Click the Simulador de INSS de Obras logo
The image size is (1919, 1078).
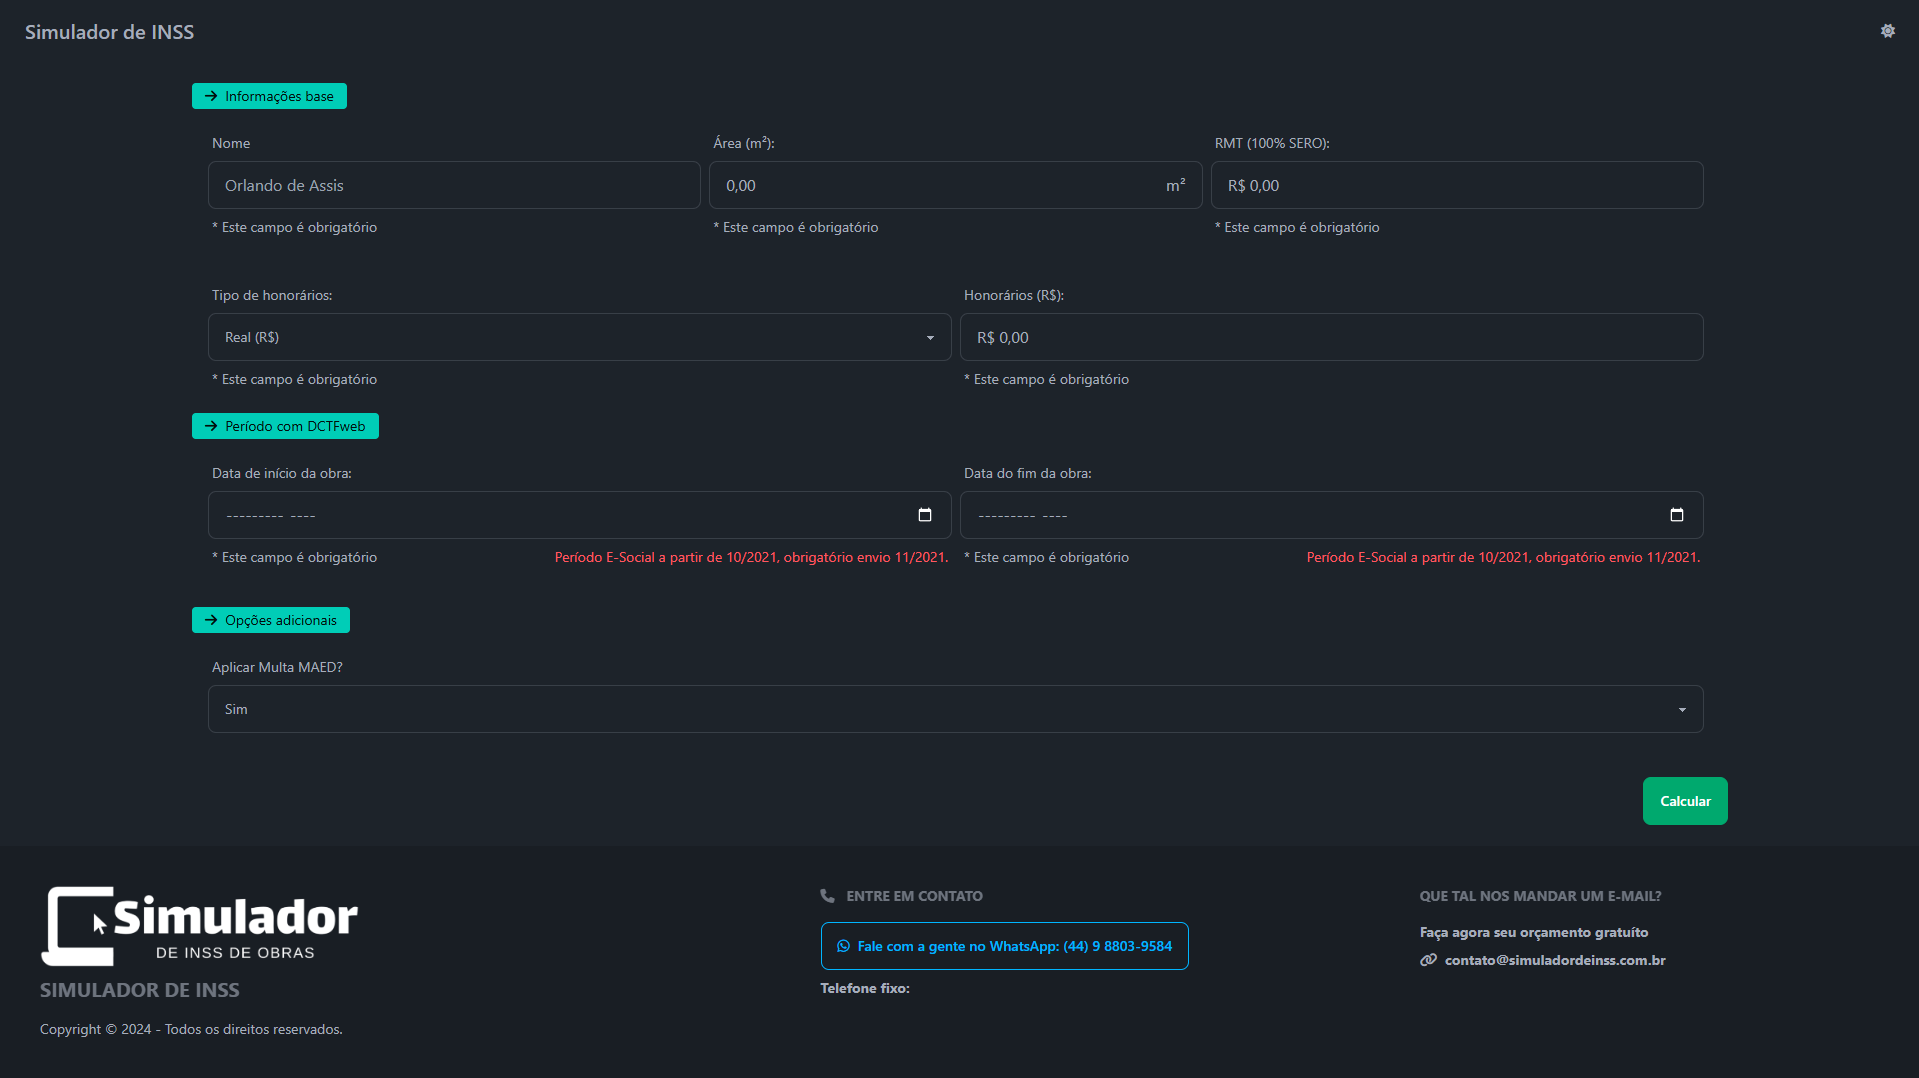click(x=199, y=926)
